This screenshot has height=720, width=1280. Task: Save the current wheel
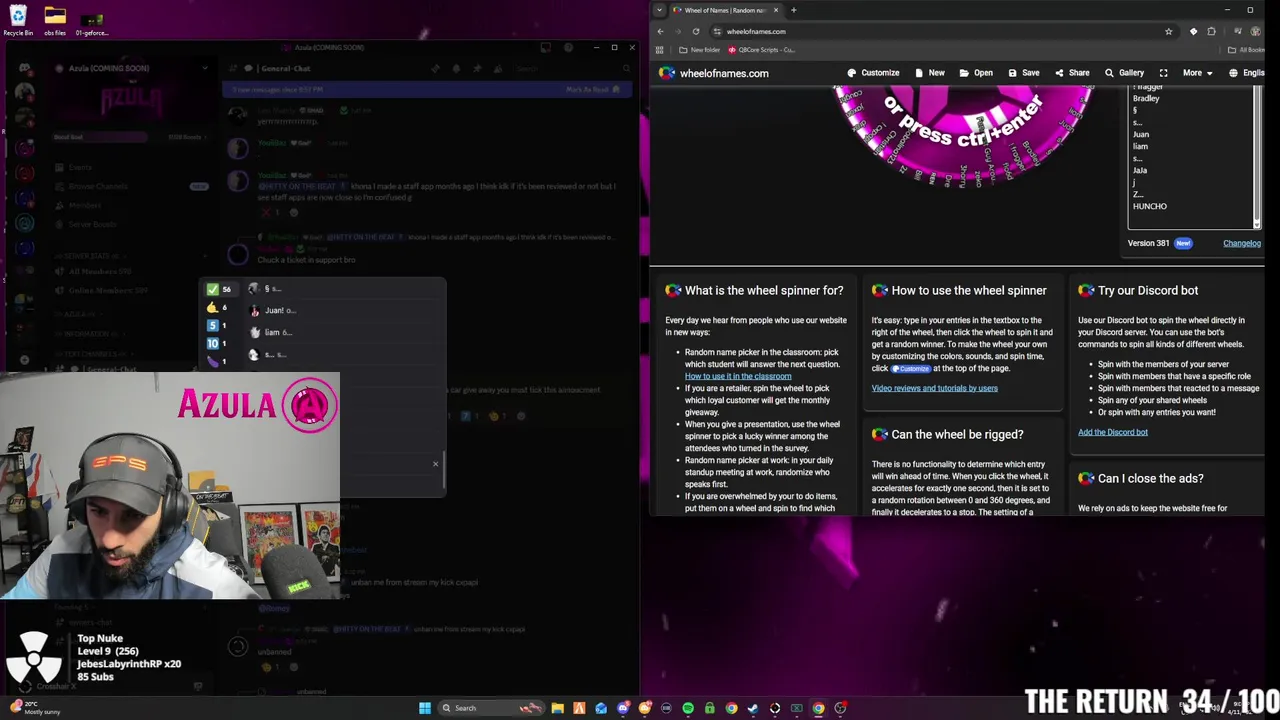point(1023,73)
